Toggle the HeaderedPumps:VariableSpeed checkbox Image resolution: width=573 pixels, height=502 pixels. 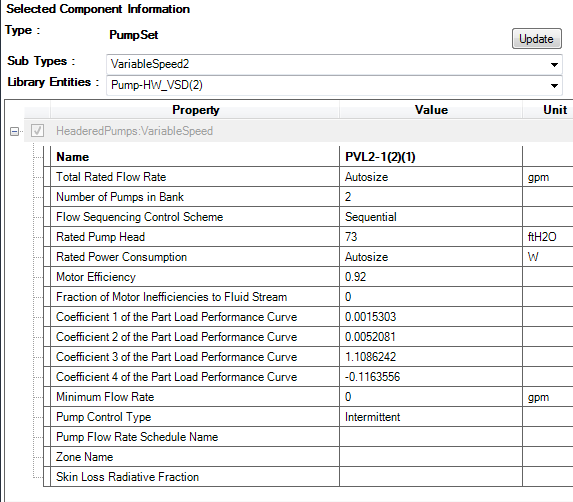[38, 131]
